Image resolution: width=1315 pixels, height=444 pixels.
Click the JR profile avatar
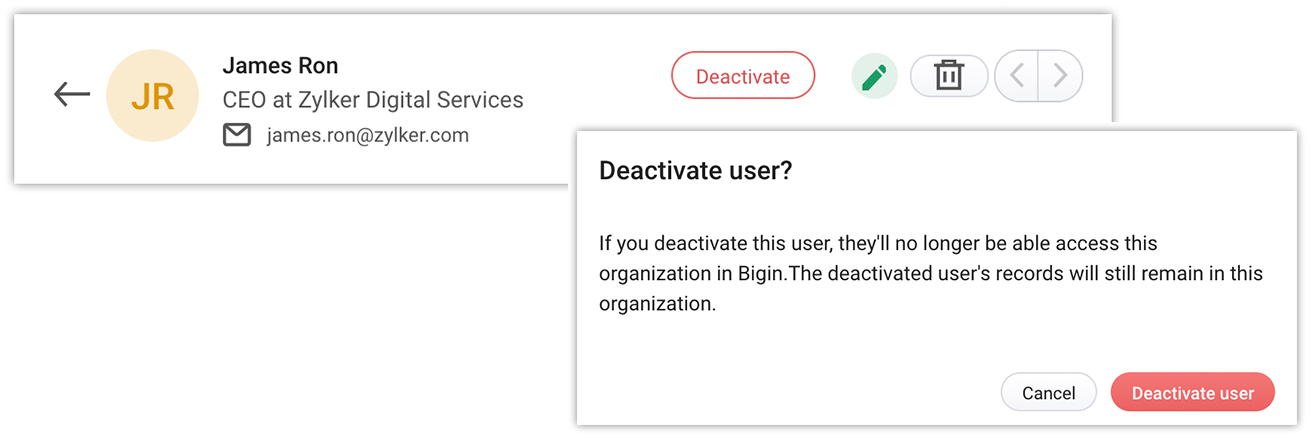pos(153,96)
